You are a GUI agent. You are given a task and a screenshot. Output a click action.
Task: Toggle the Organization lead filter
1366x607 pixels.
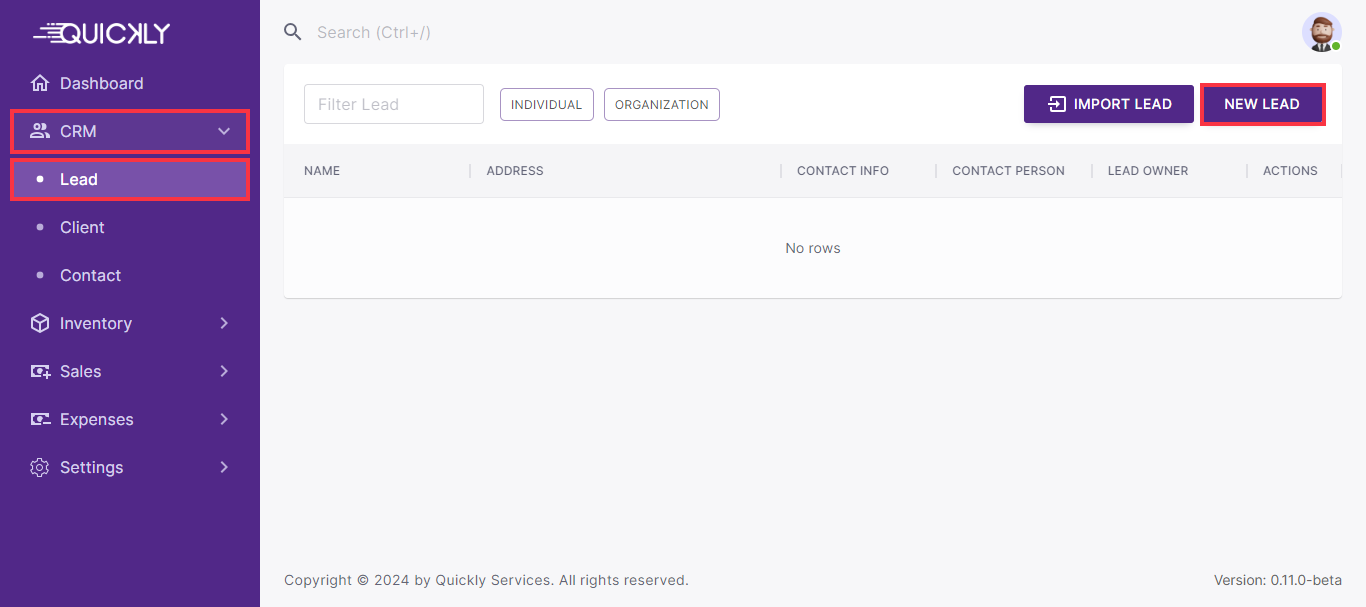pyautogui.click(x=661, y=104)
